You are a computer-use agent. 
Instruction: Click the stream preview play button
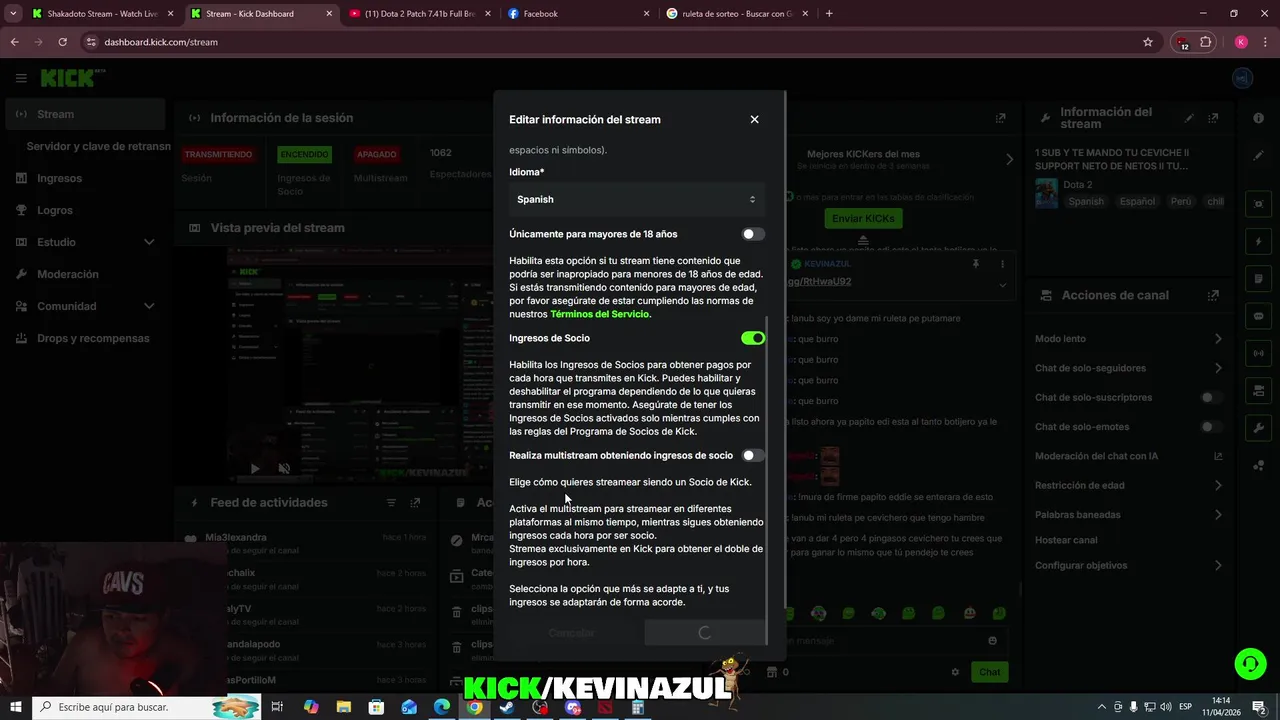pos(255,468)
